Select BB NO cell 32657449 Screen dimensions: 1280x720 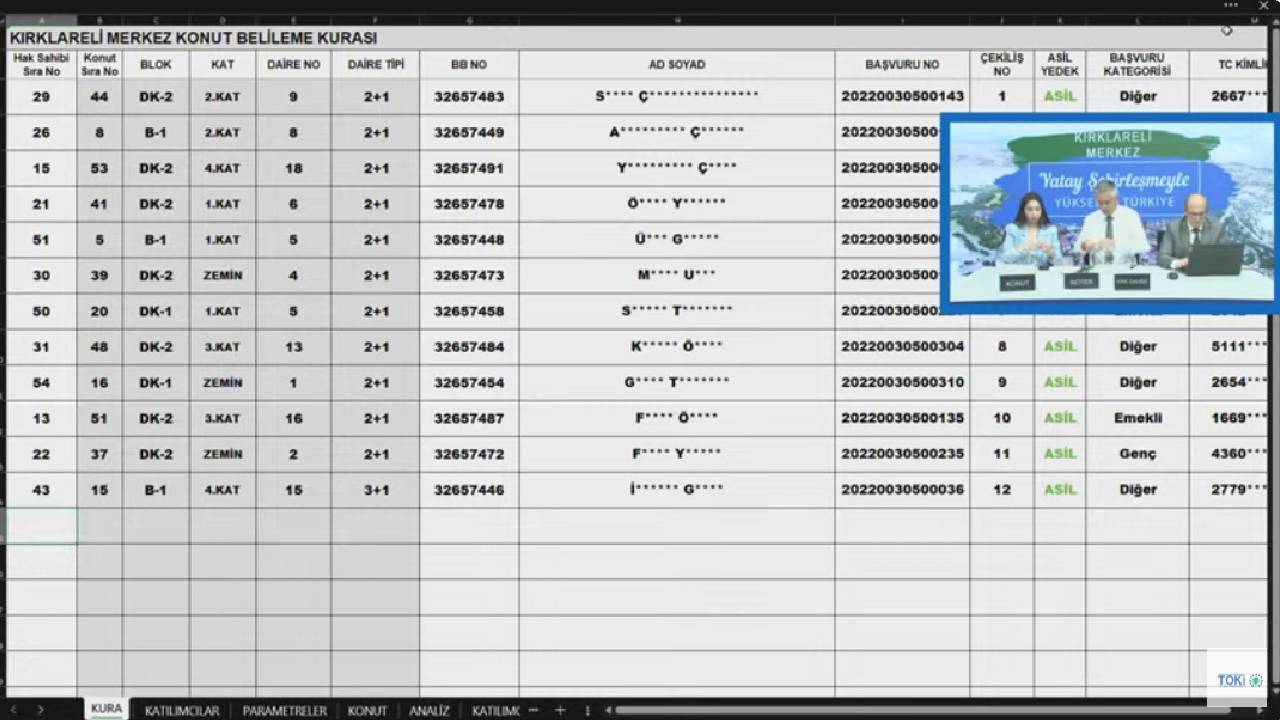(x=469, y=133)
